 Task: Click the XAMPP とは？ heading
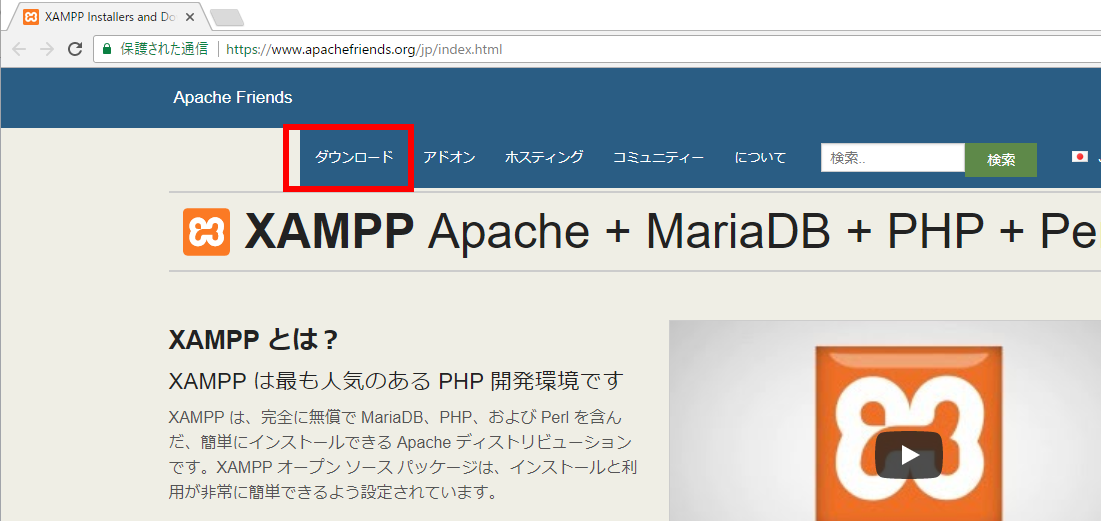[254, 341]
